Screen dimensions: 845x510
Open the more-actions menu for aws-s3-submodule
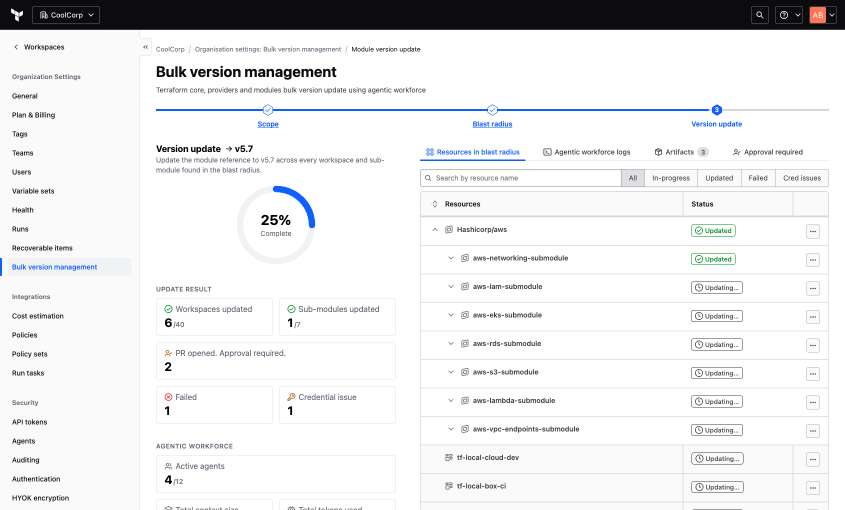pyautogui.click(x=813, y=374)
